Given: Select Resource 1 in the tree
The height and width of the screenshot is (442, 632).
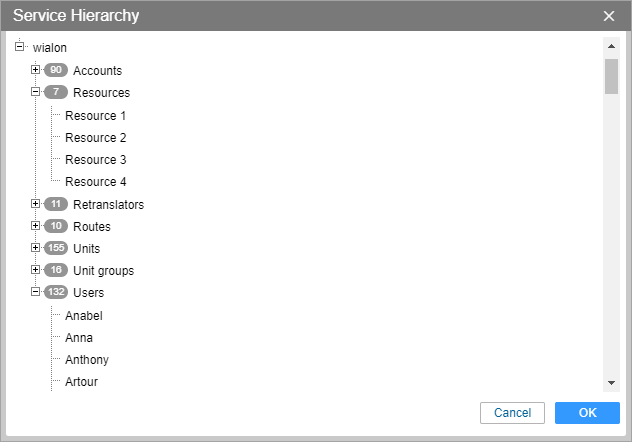Looking at the screenshot, I should coord(96,116).
